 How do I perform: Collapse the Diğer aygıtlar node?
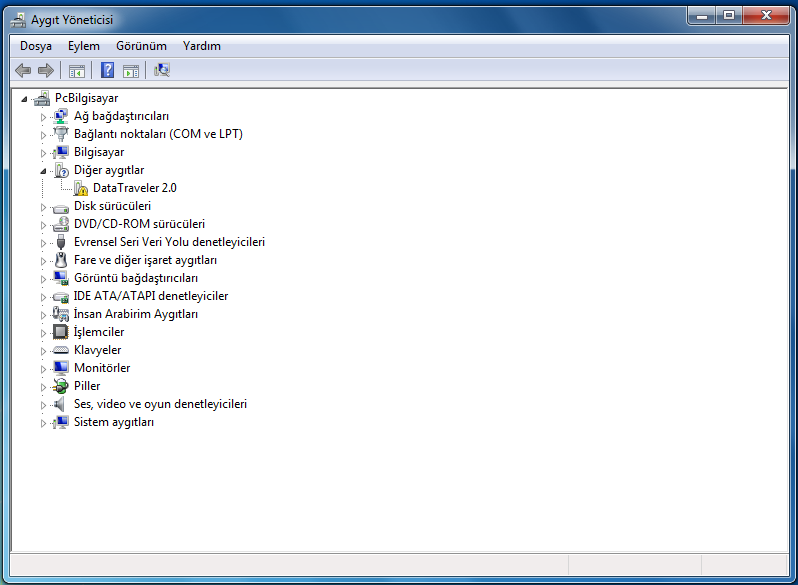[43, 171]
